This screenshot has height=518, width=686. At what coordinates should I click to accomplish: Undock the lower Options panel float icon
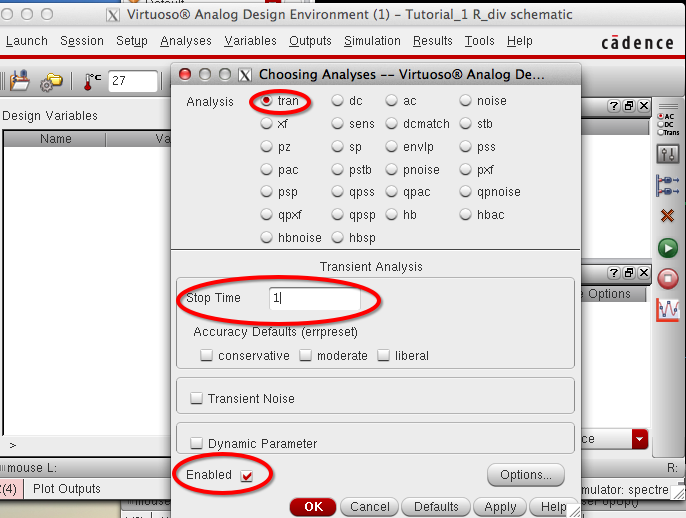[629, 273]
